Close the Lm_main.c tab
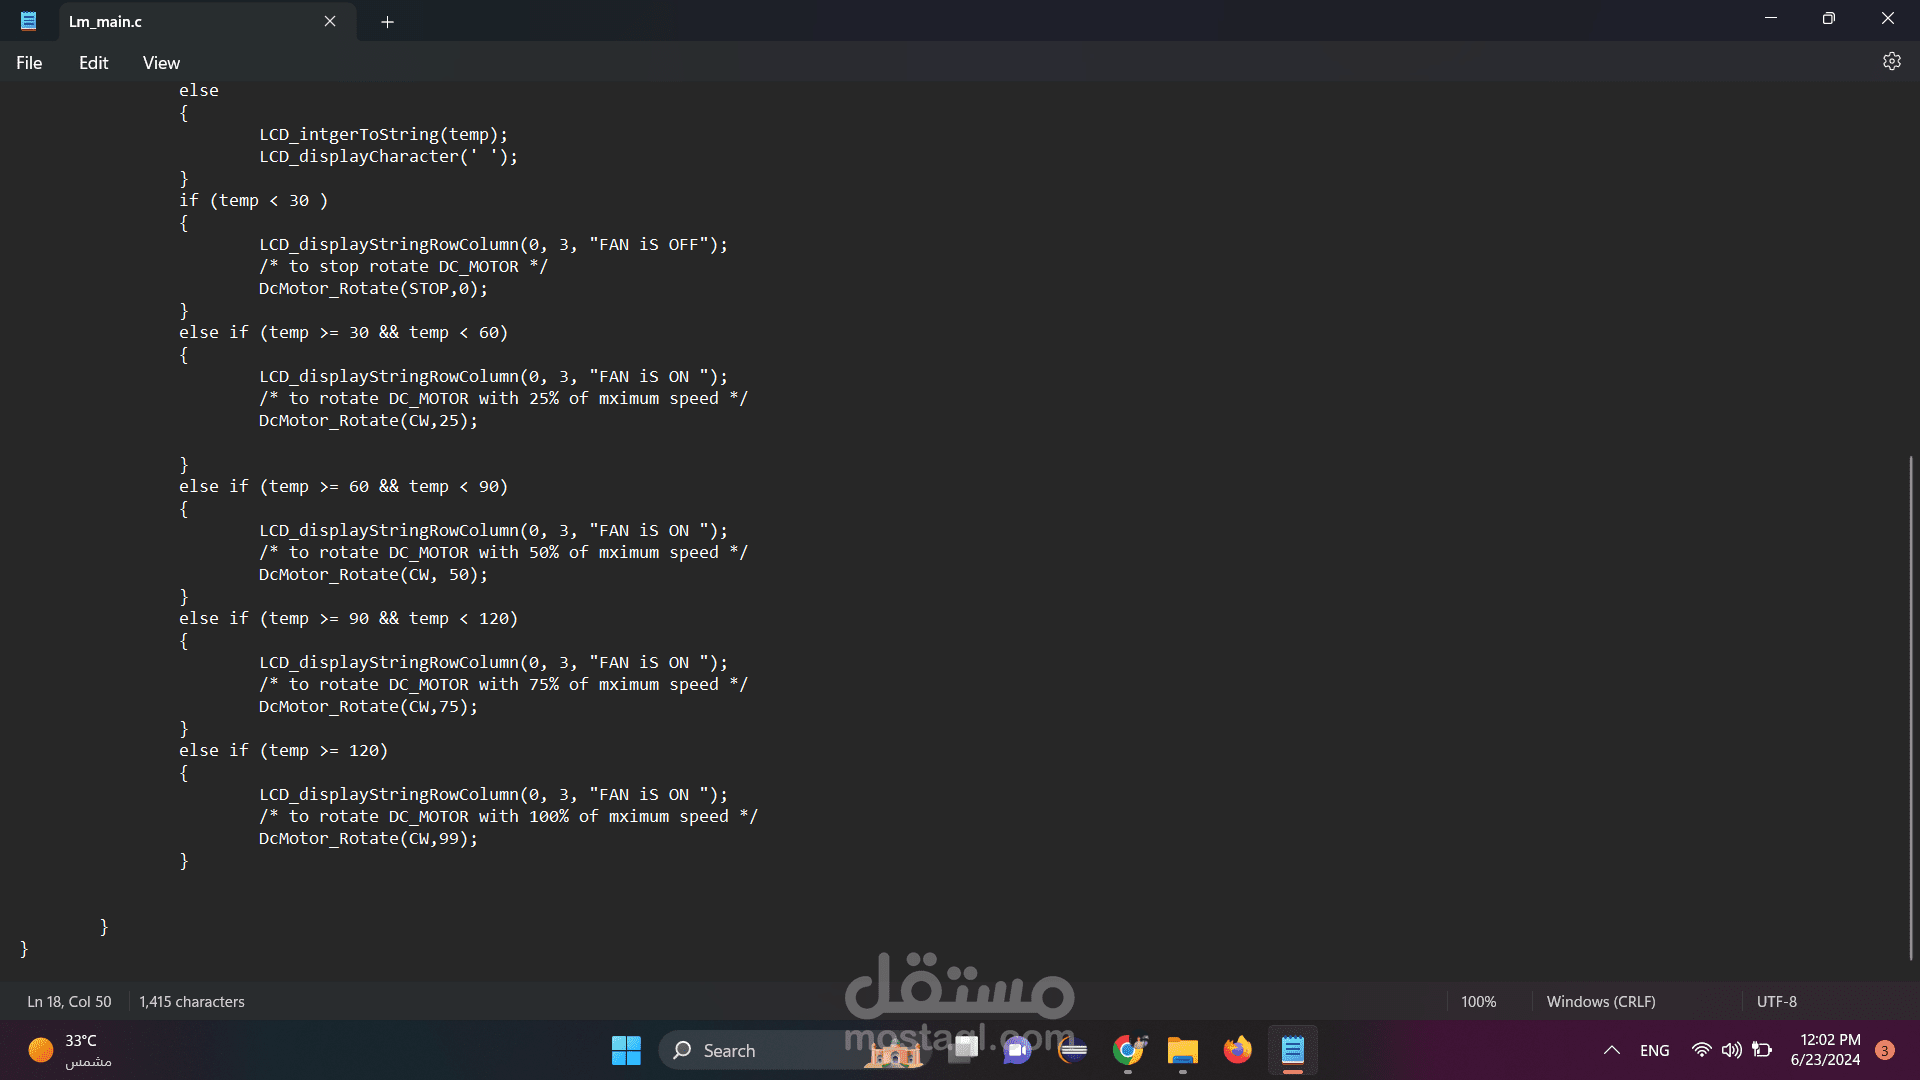This screenshot has width=1920, height=1080. 330,21
